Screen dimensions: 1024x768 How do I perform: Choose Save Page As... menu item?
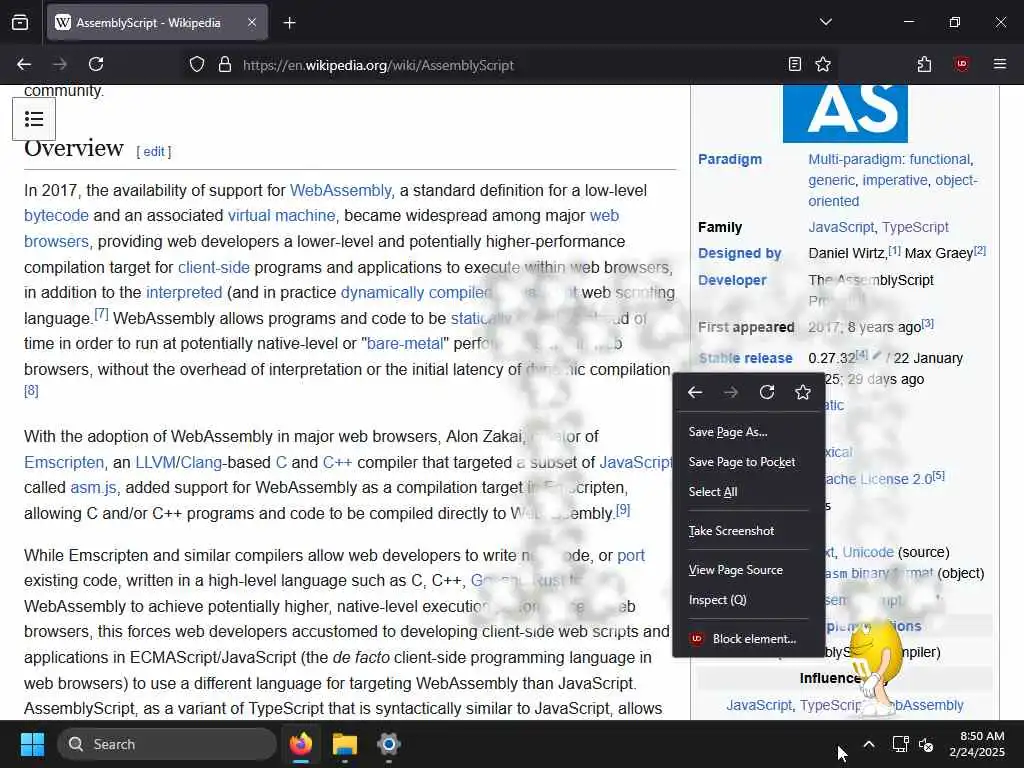pyautogui.click(x=748, y=432)
